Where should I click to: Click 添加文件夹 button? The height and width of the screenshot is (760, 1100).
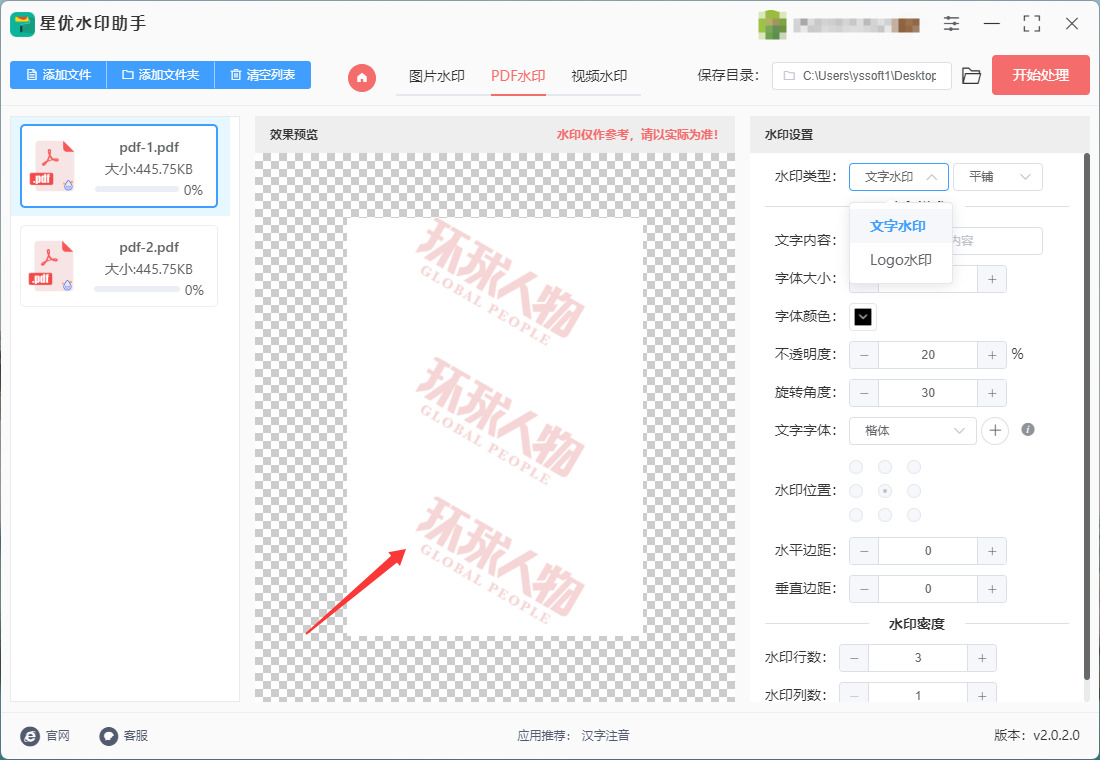point(160,75)
